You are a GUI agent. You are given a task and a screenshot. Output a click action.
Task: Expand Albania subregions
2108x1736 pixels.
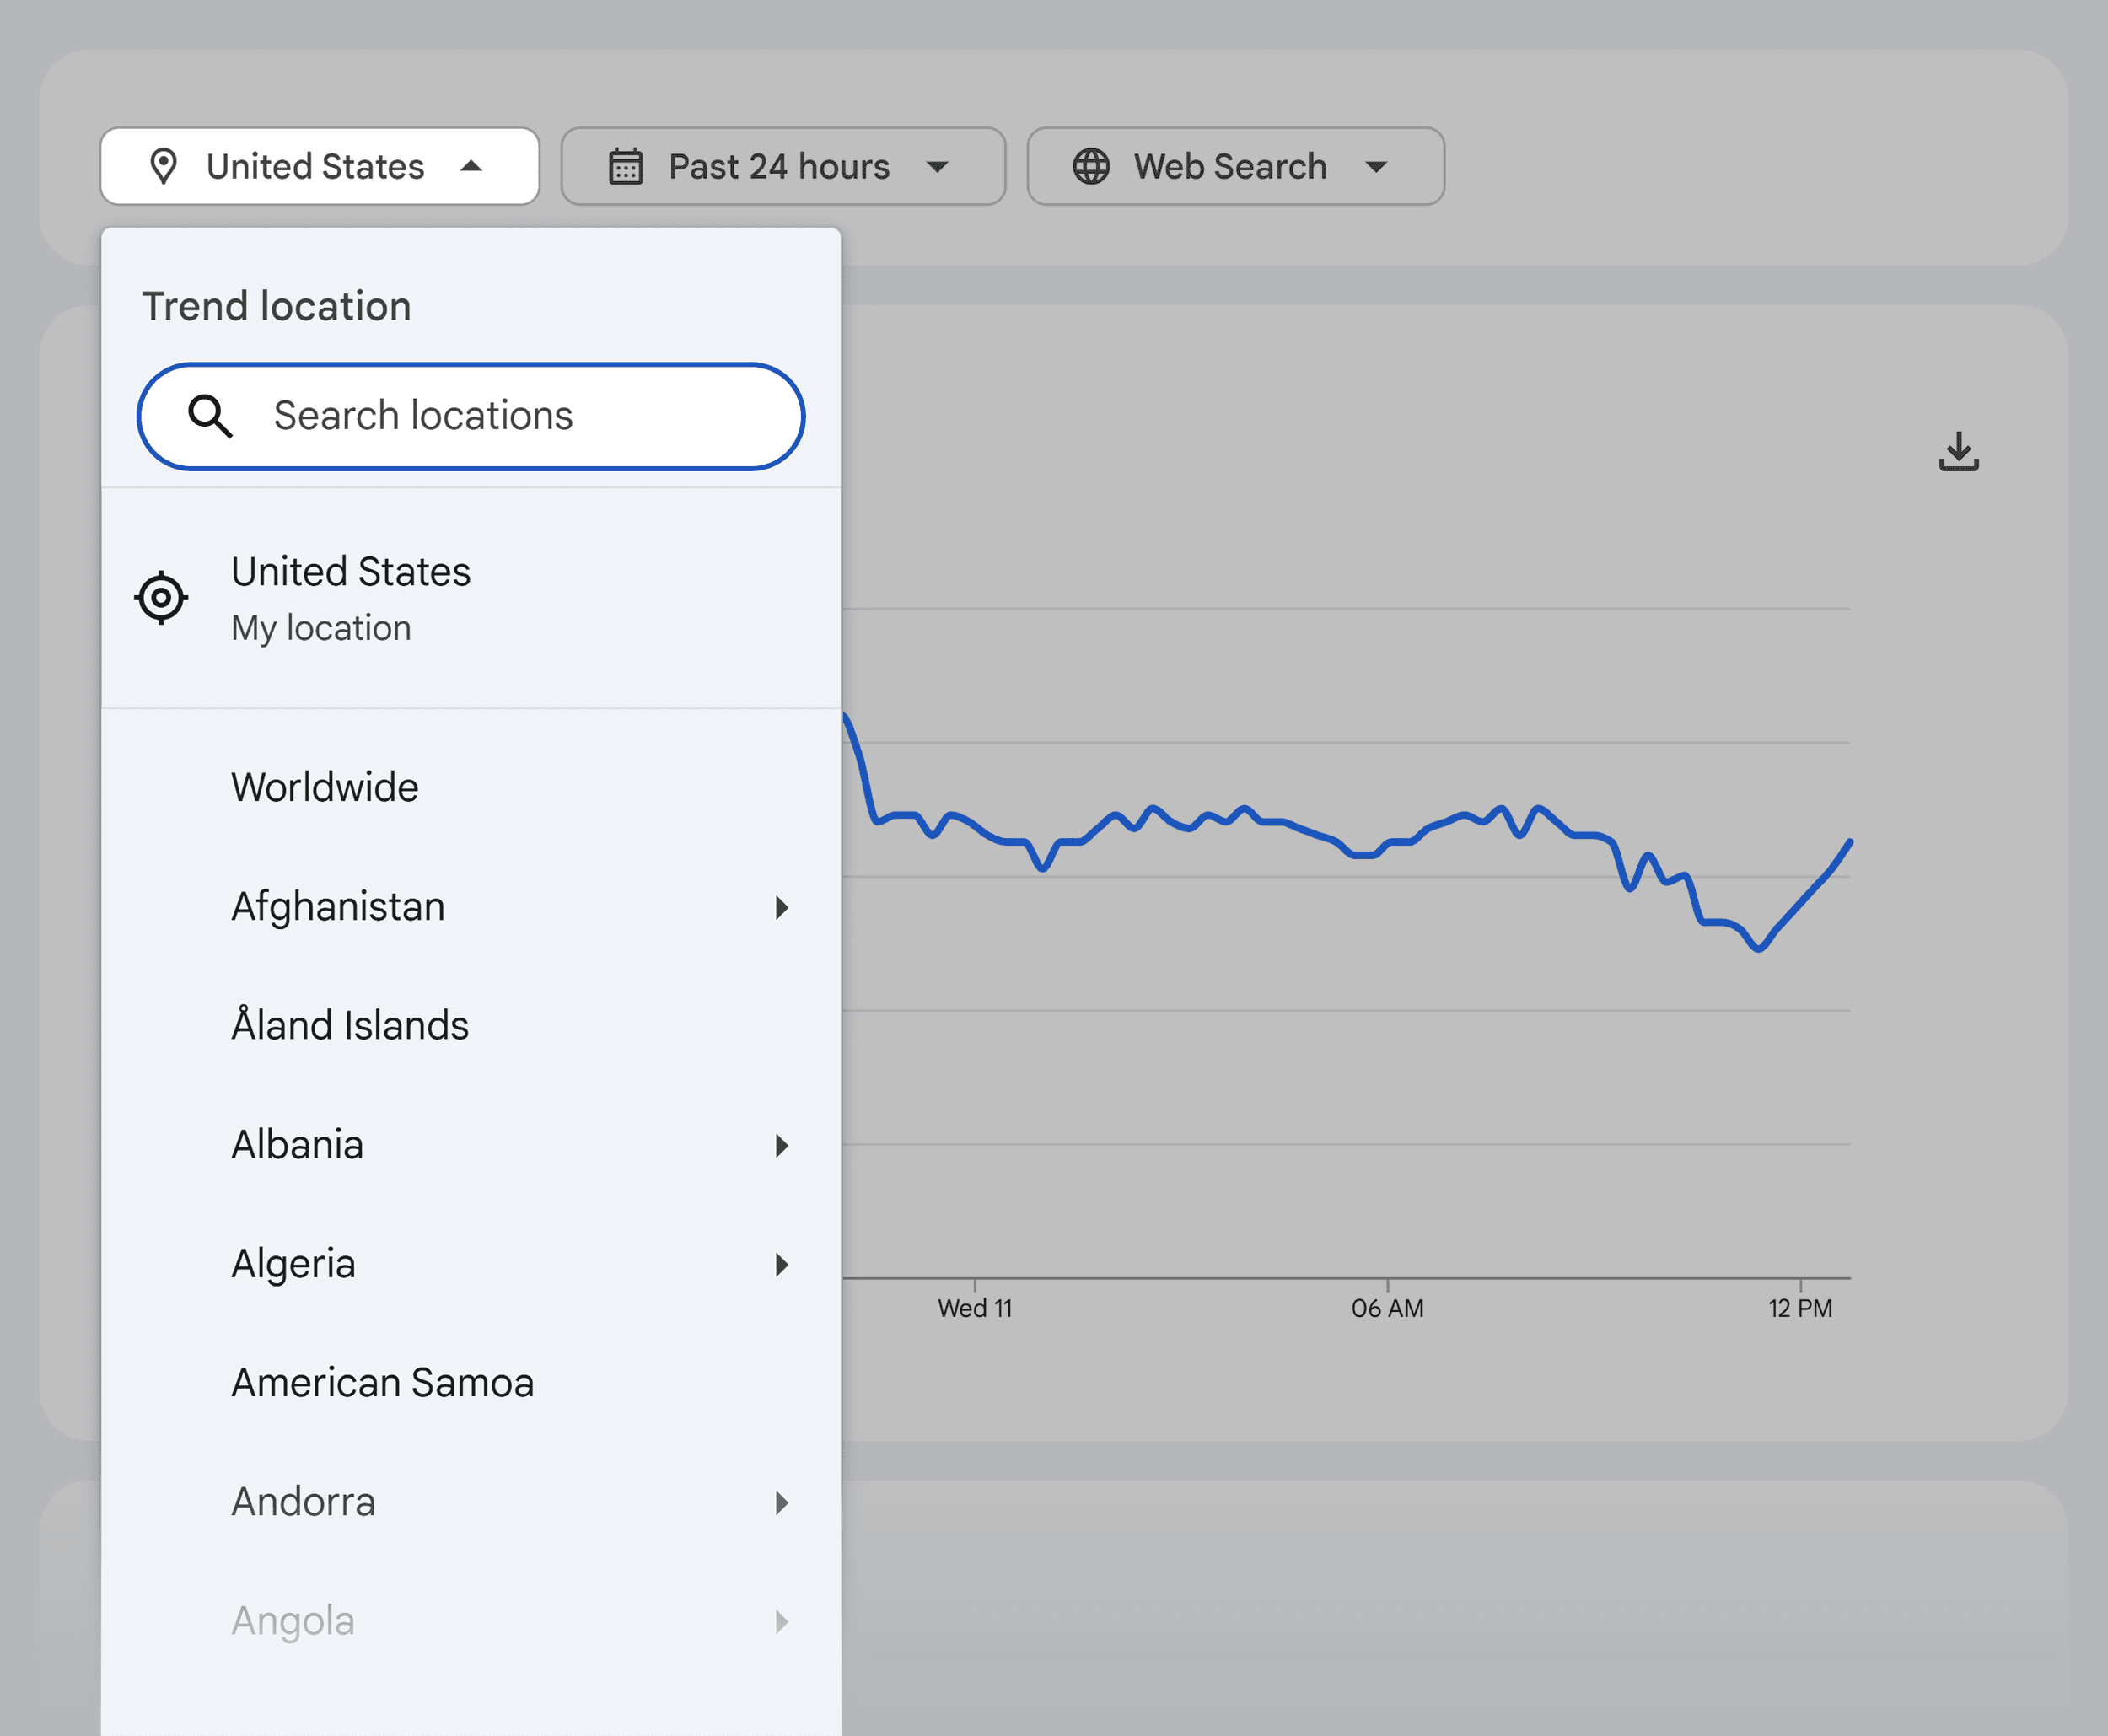tap(781, 1146)
